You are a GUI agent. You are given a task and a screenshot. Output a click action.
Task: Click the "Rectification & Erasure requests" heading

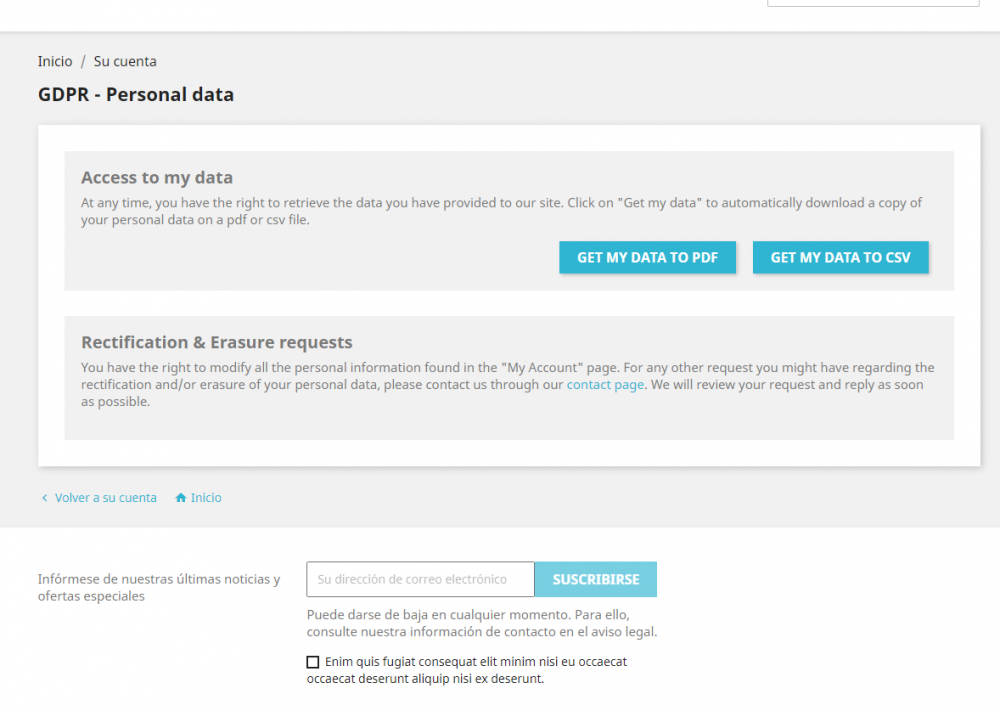[217, 343]
